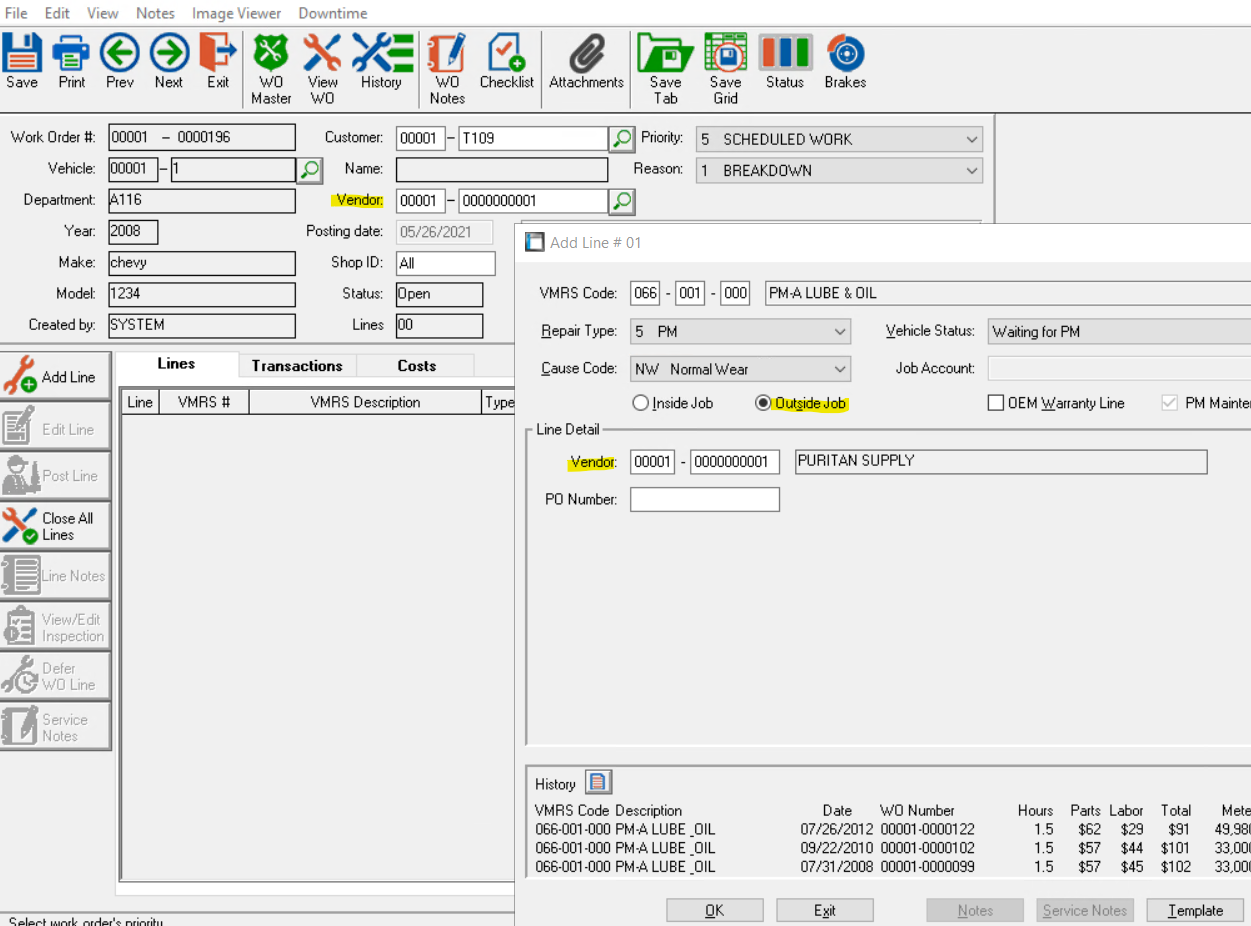Enable the OEM Warranty Line checkbox
The image size is (1251, 926).
point(996,403)
